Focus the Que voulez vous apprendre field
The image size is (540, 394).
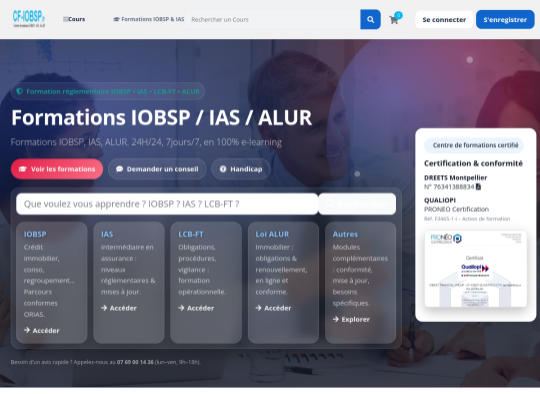167,204
